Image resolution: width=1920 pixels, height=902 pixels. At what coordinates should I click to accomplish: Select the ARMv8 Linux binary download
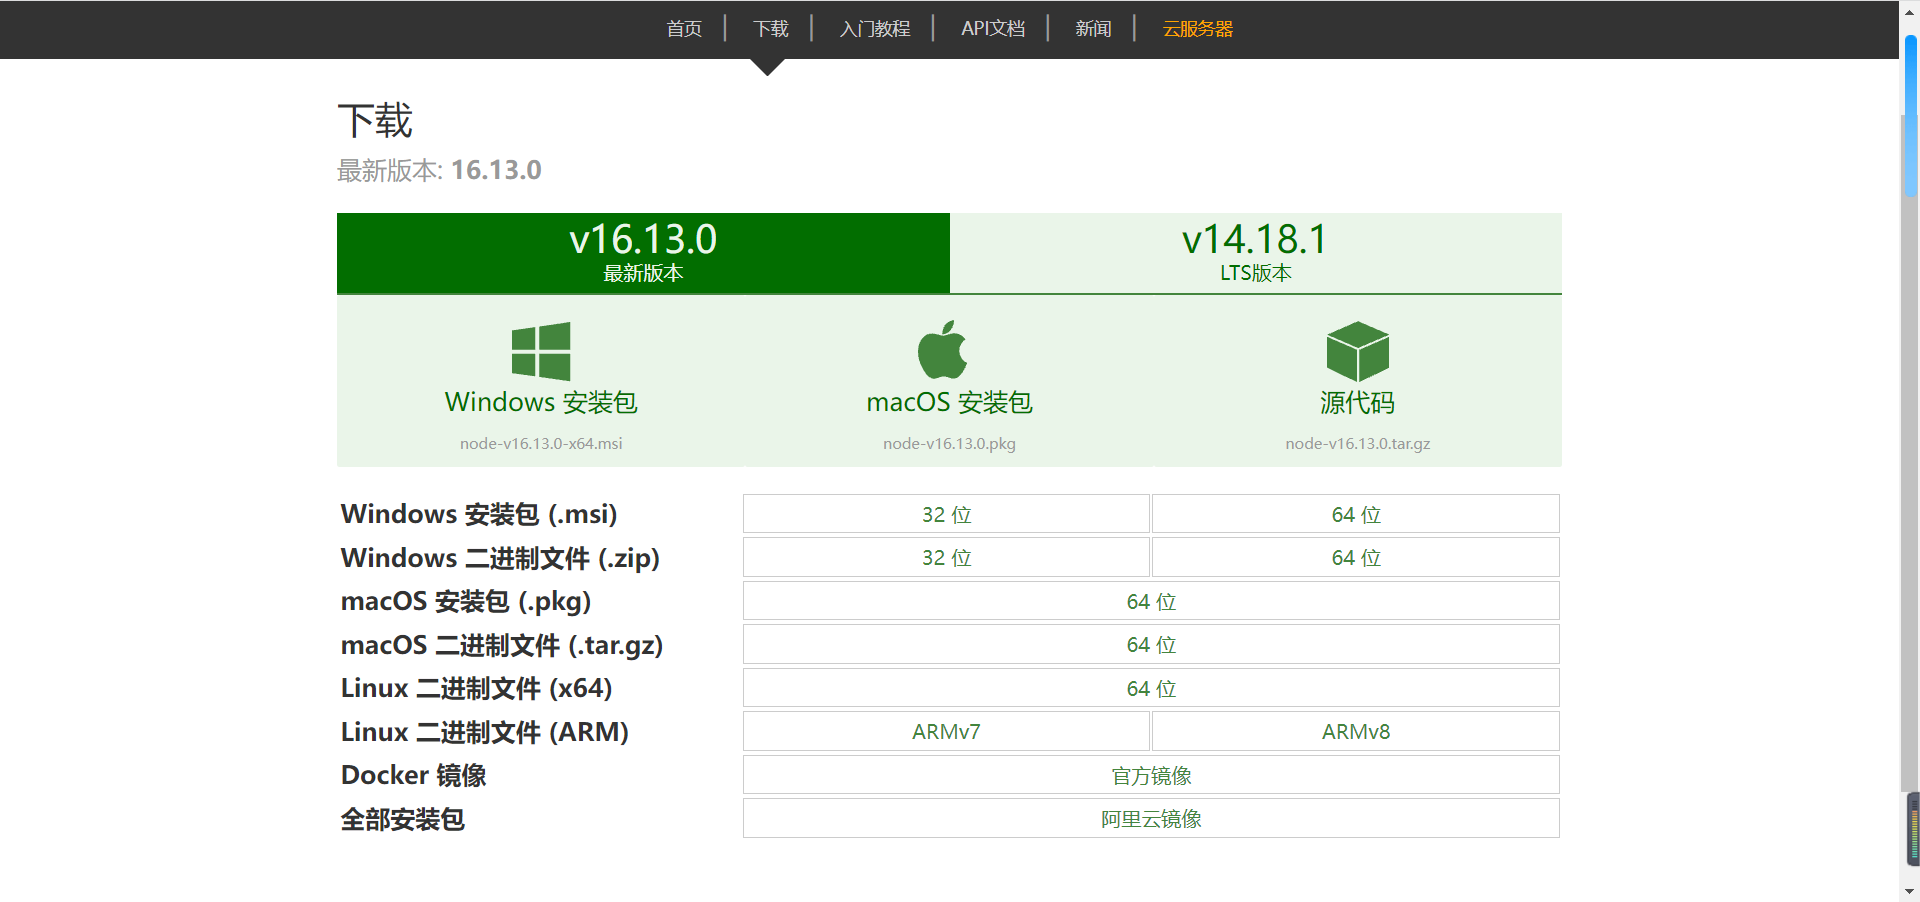click(x=1354, y=731)
